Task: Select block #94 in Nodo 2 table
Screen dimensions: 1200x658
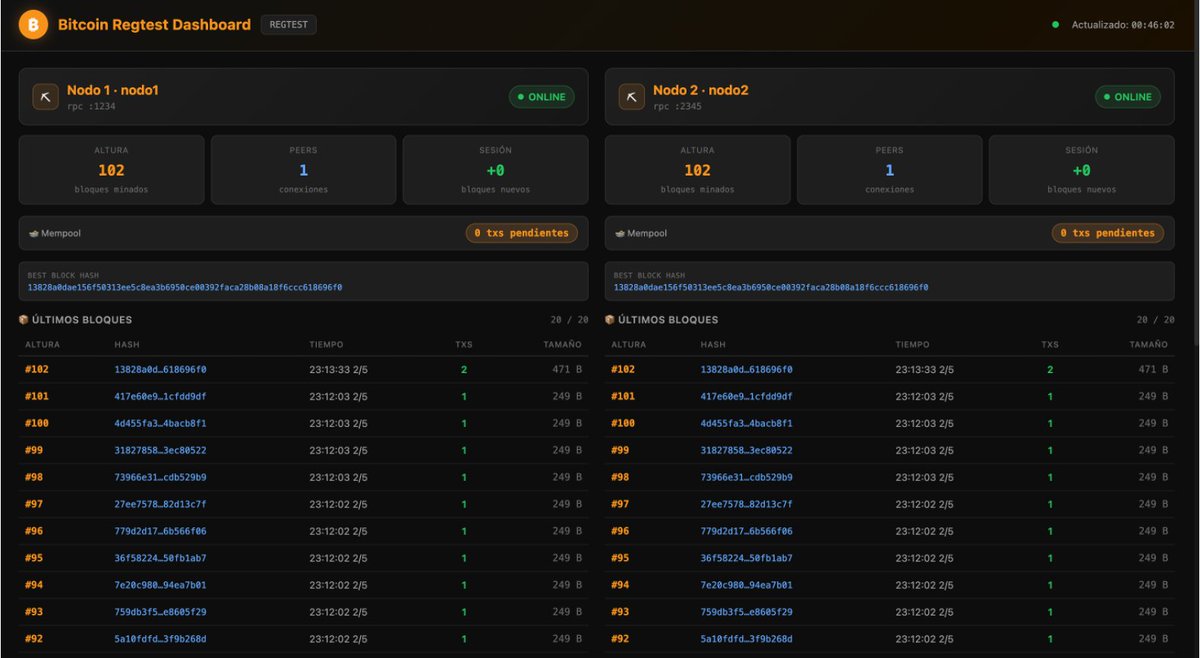Action: coord(620,585)
